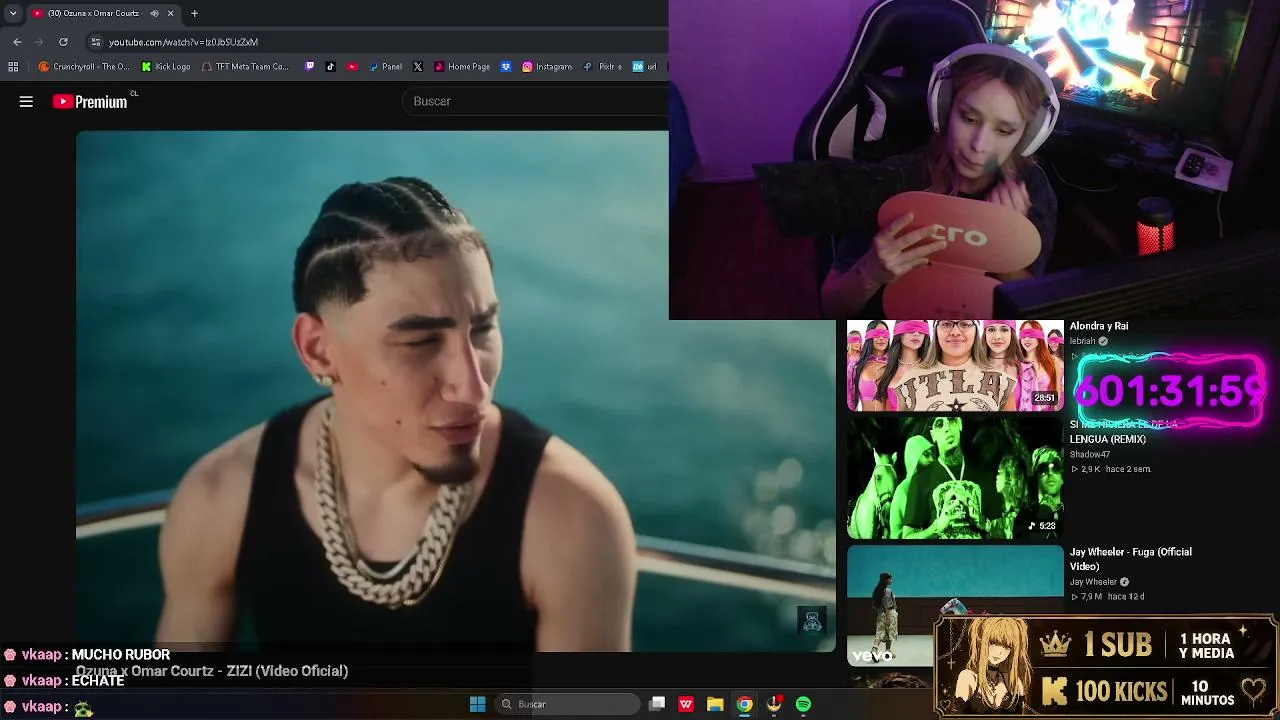Expand the Chrome tab search dropdown

coord(13,13)
